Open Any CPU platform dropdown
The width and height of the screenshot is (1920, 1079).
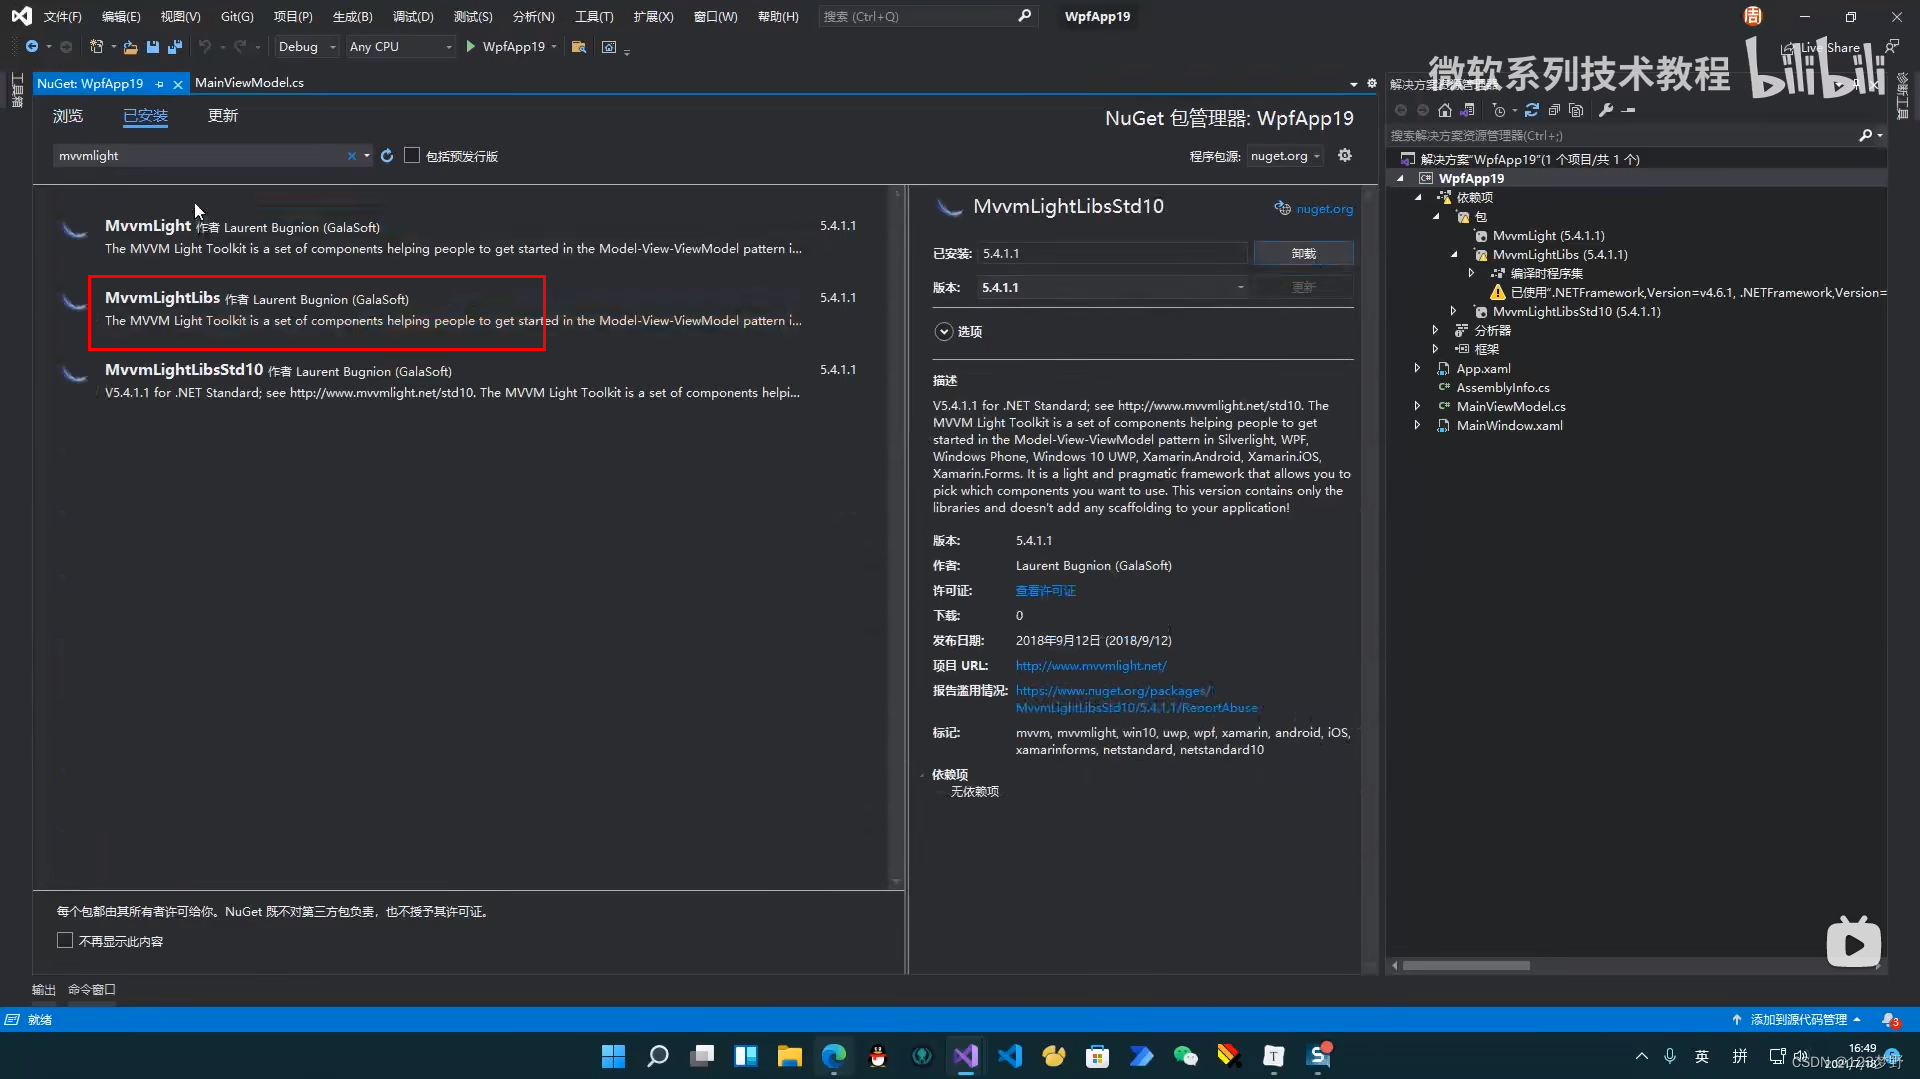400,47
